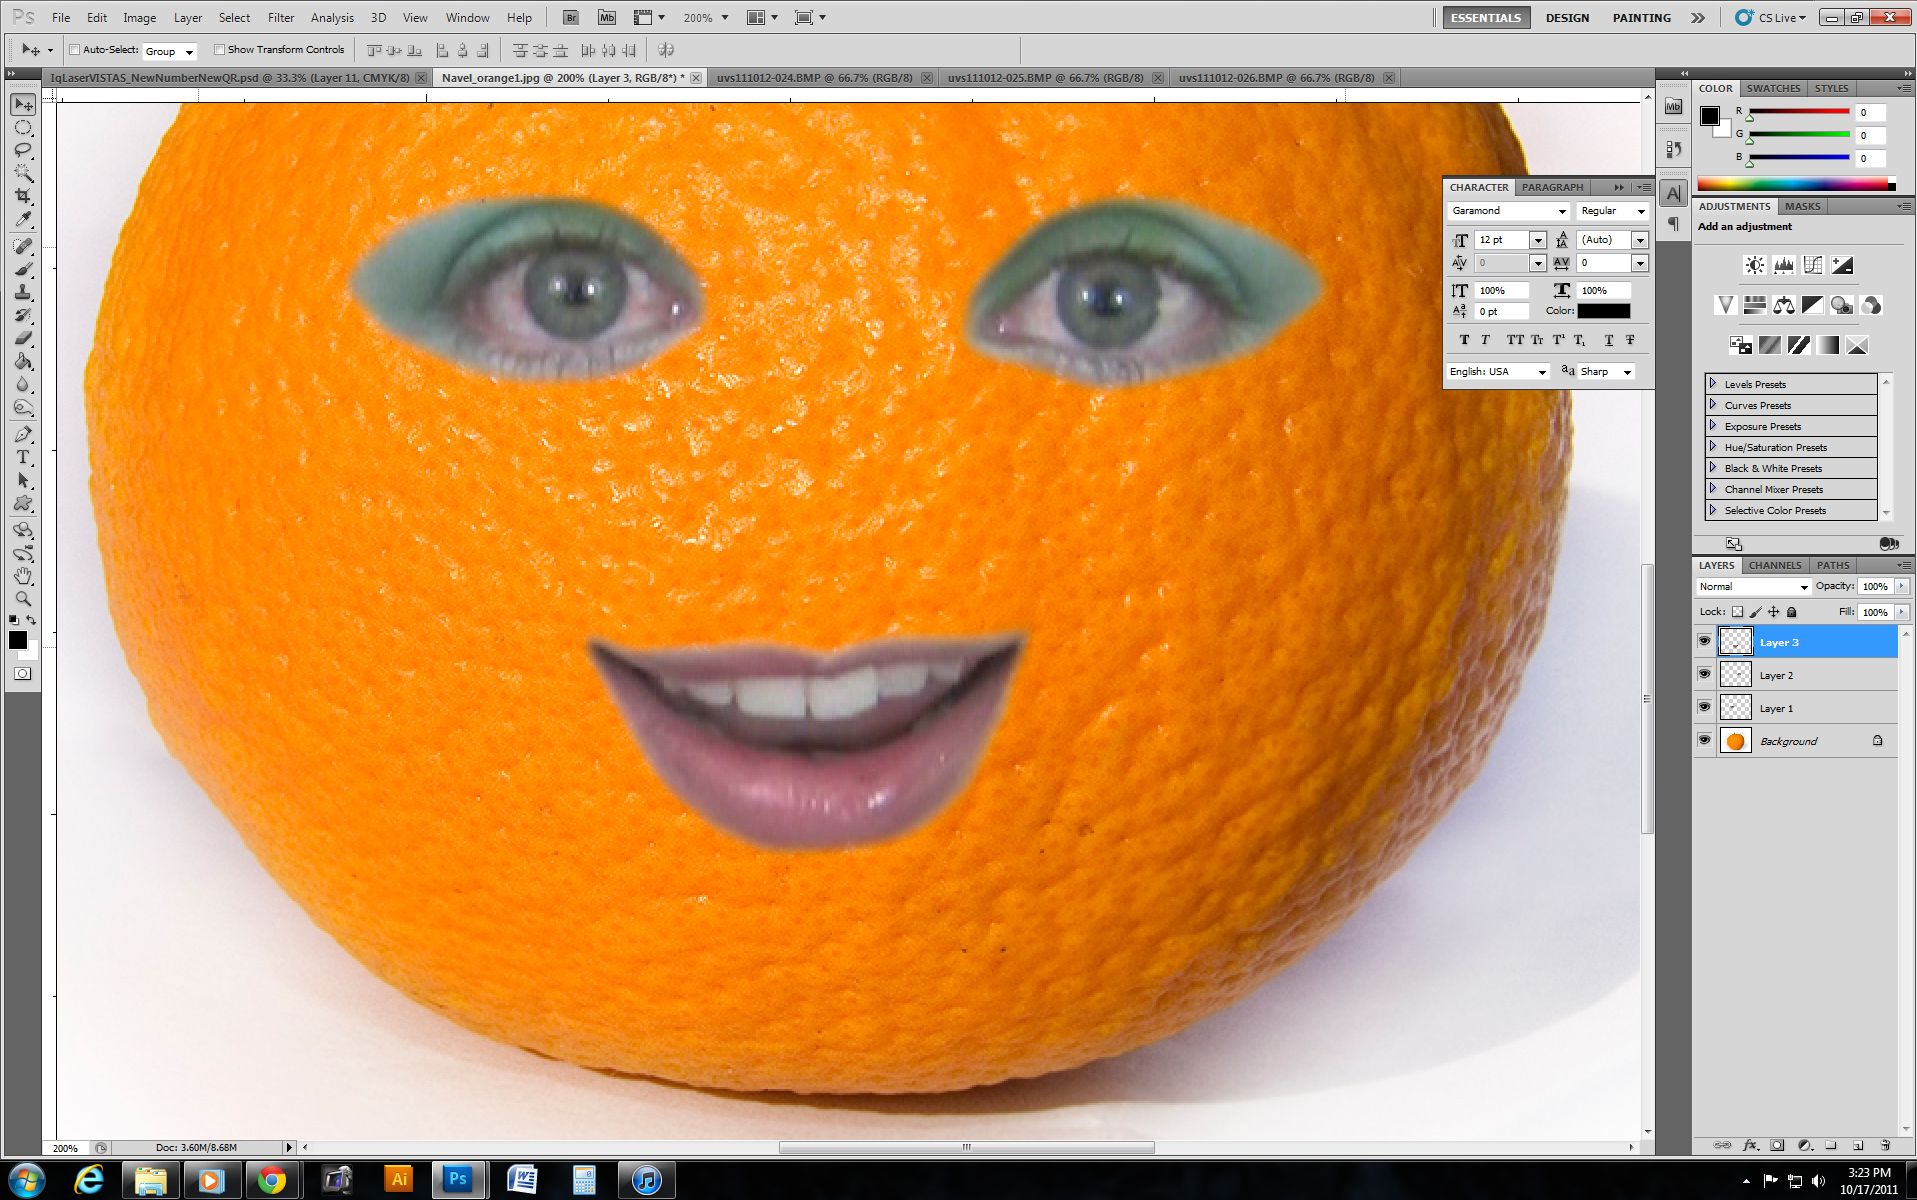The height and width of the screenshot is (1200, 1917).
Task: Enable the Auto-Select checkbox
Action: 75,49
